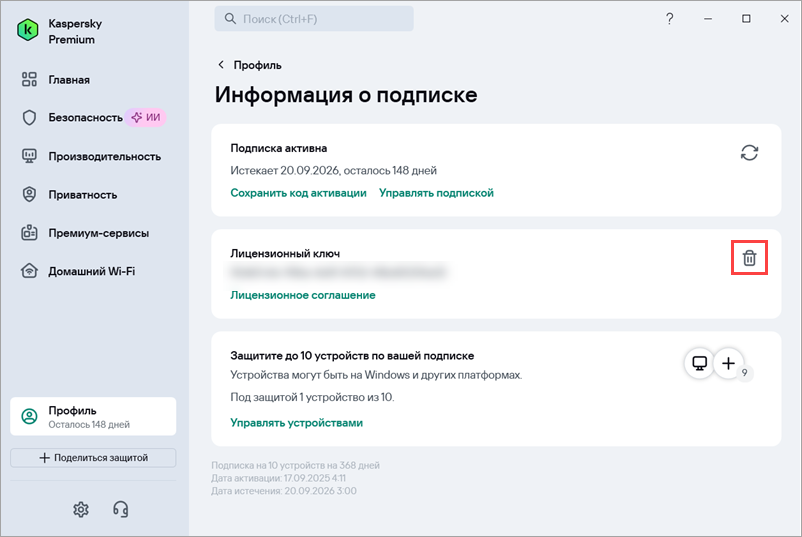Viewport: 802px width, 537px height.
Task: Click the text Под защитой 1 устройство из 10
Action: coord(312,397)
